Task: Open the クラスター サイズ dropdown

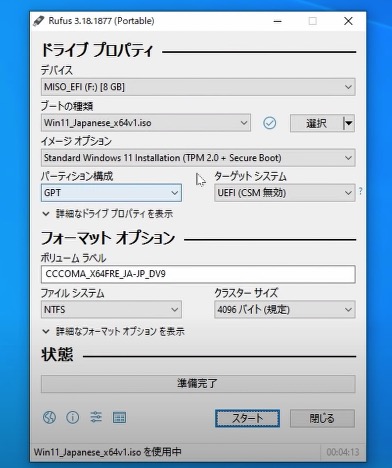Action: (285, 310)
